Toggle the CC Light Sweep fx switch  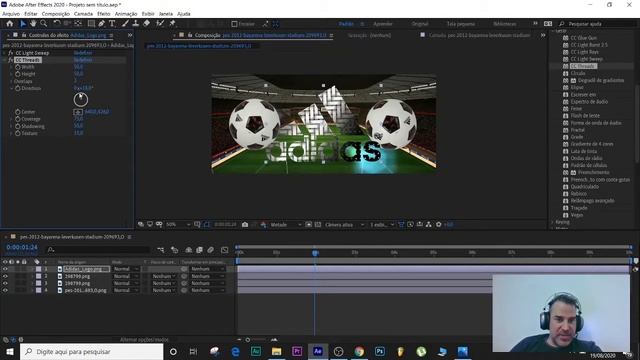coord(11,53)
